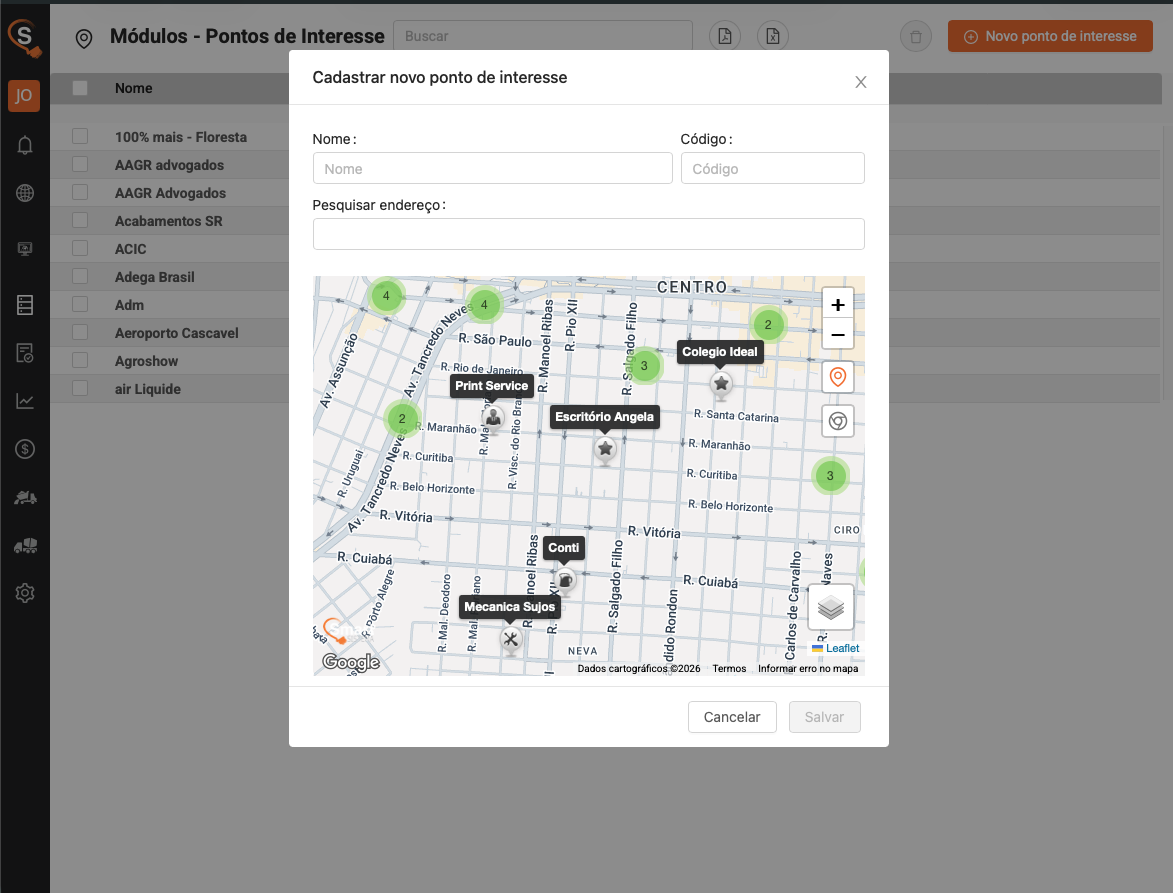This screenshot has height=893, width=1173.
Task: Click the circular area map tool
Action: click(x=838, y=421)
